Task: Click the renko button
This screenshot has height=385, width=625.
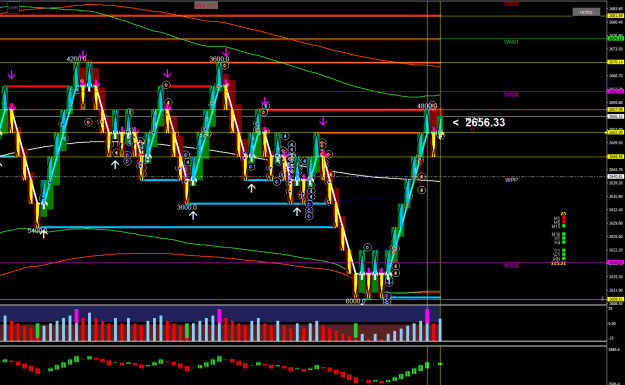Action: [x=586, y=12]
